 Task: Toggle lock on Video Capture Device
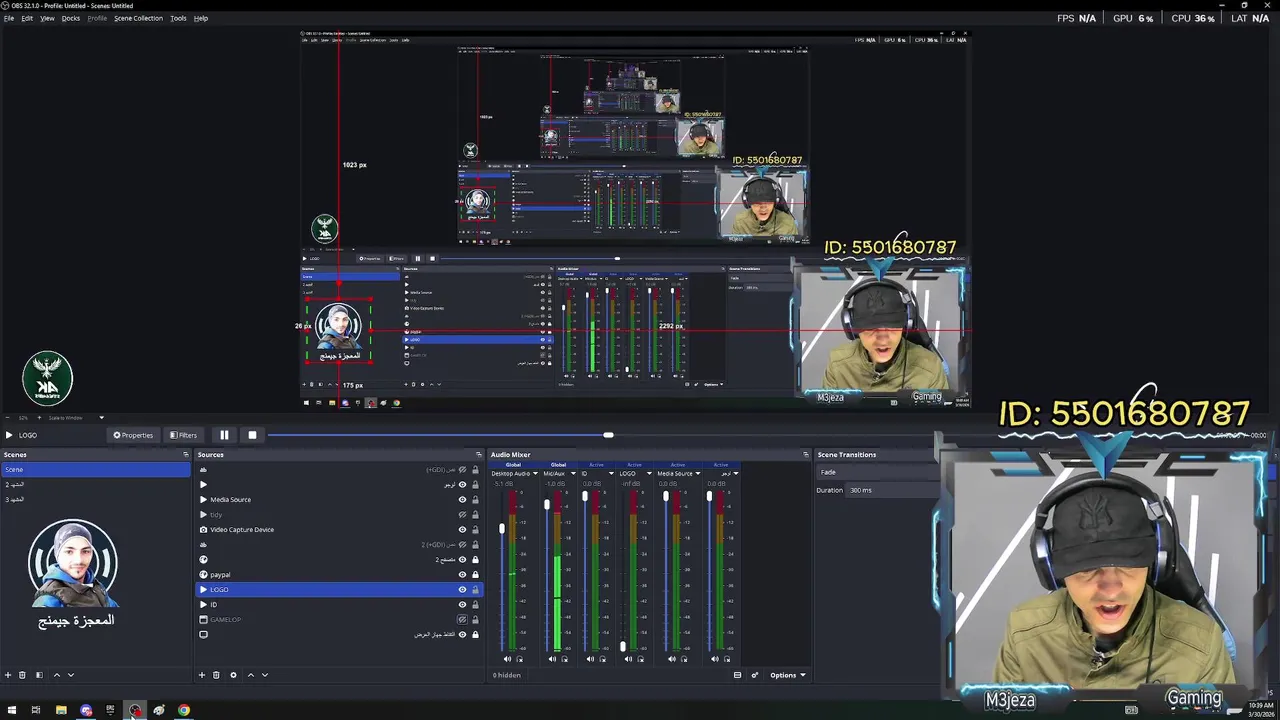[475, 530]
